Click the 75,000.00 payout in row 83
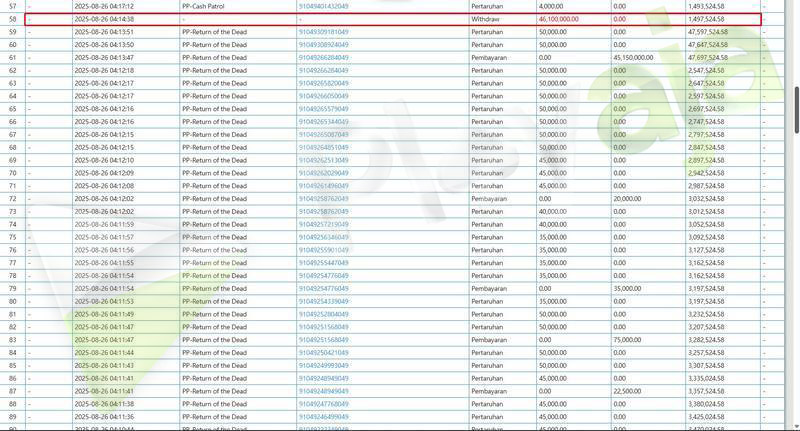 tap(627, 340)
